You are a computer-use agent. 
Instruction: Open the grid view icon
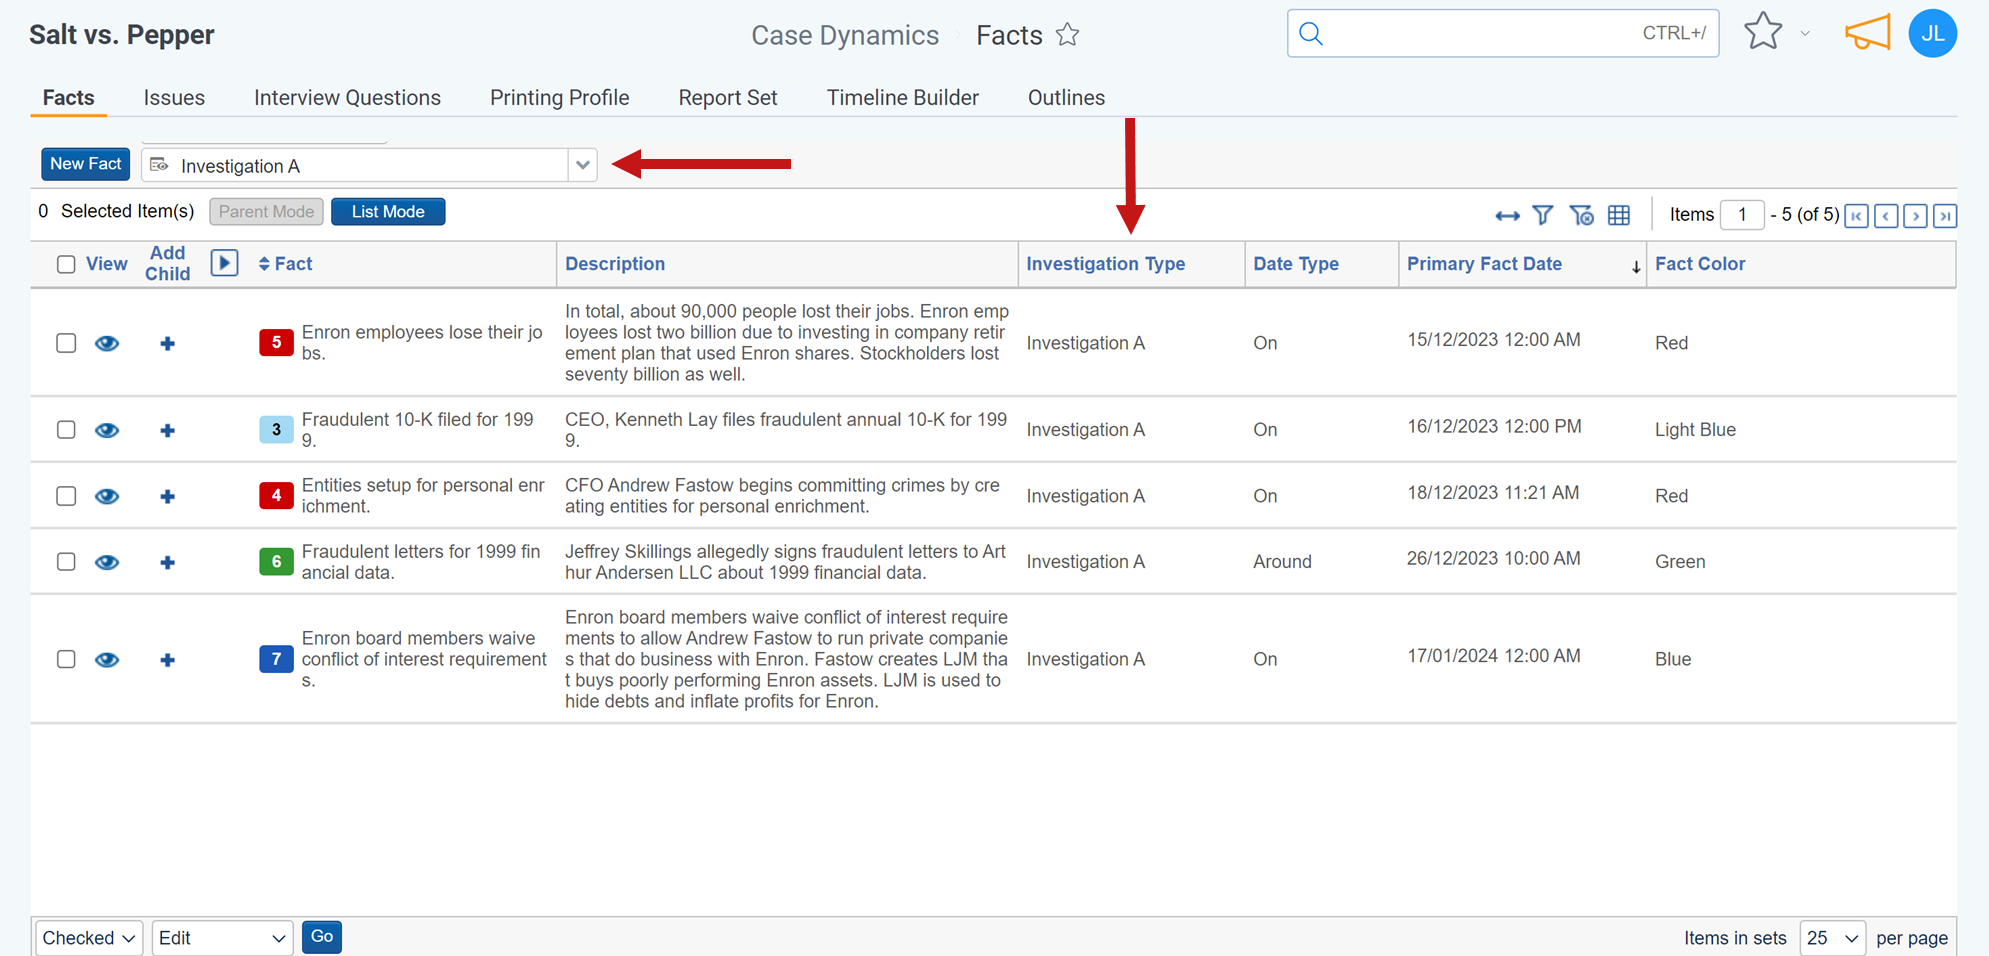1619,215
